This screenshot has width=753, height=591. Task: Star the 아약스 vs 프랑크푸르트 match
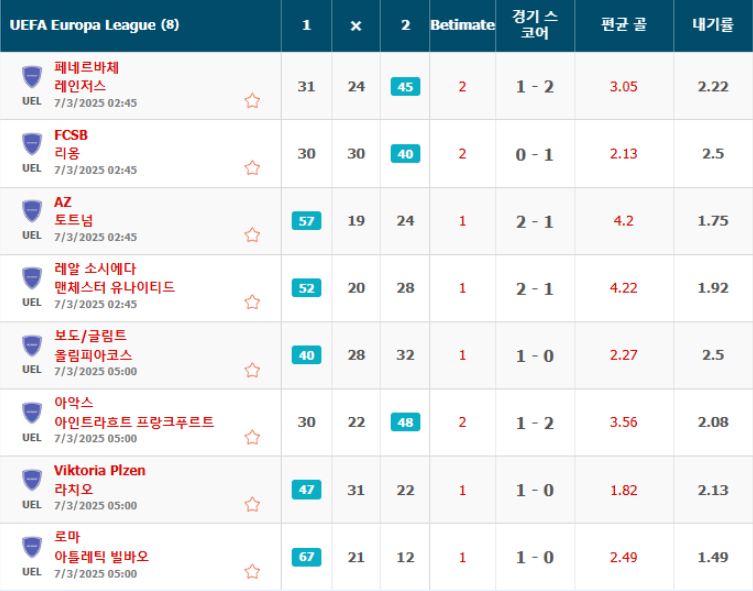[x=252, y=437]
